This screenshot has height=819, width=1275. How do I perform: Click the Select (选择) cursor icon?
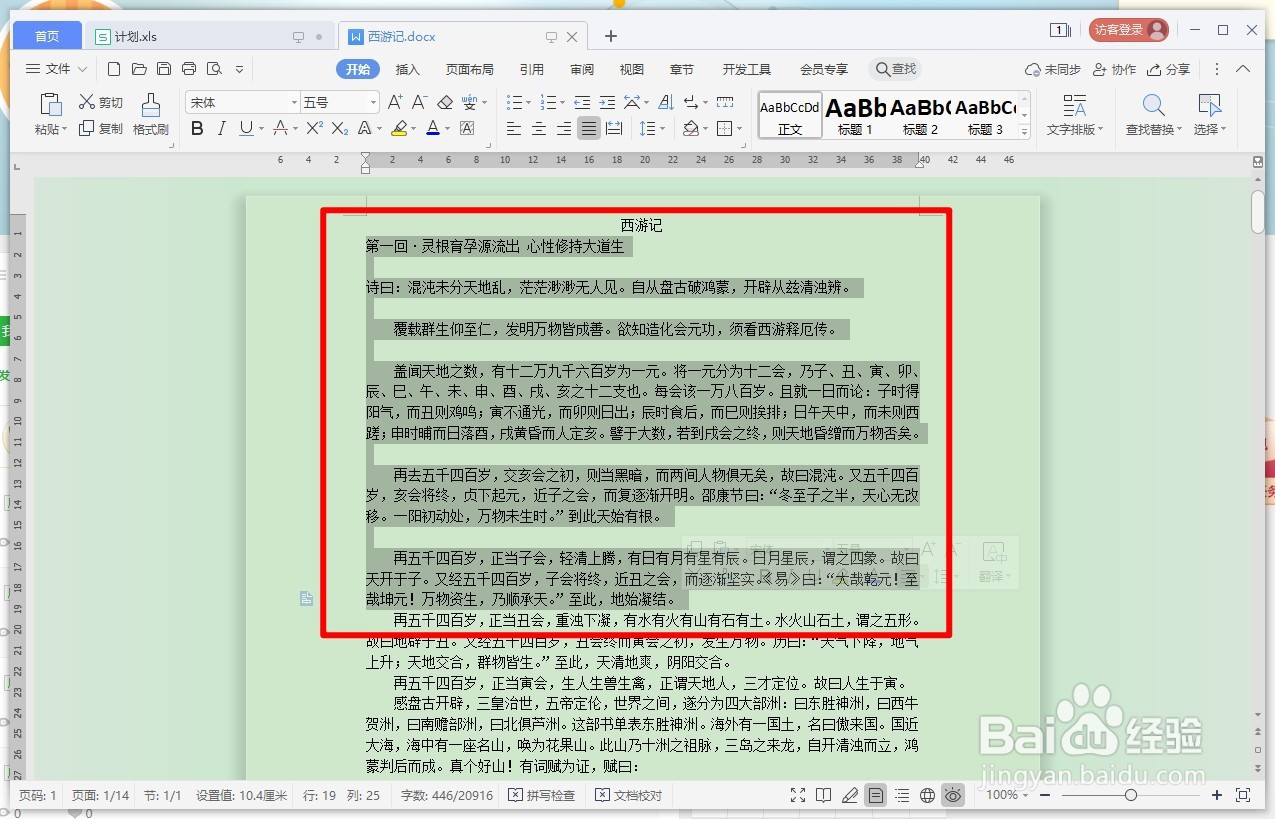(x=1210, y=105)
